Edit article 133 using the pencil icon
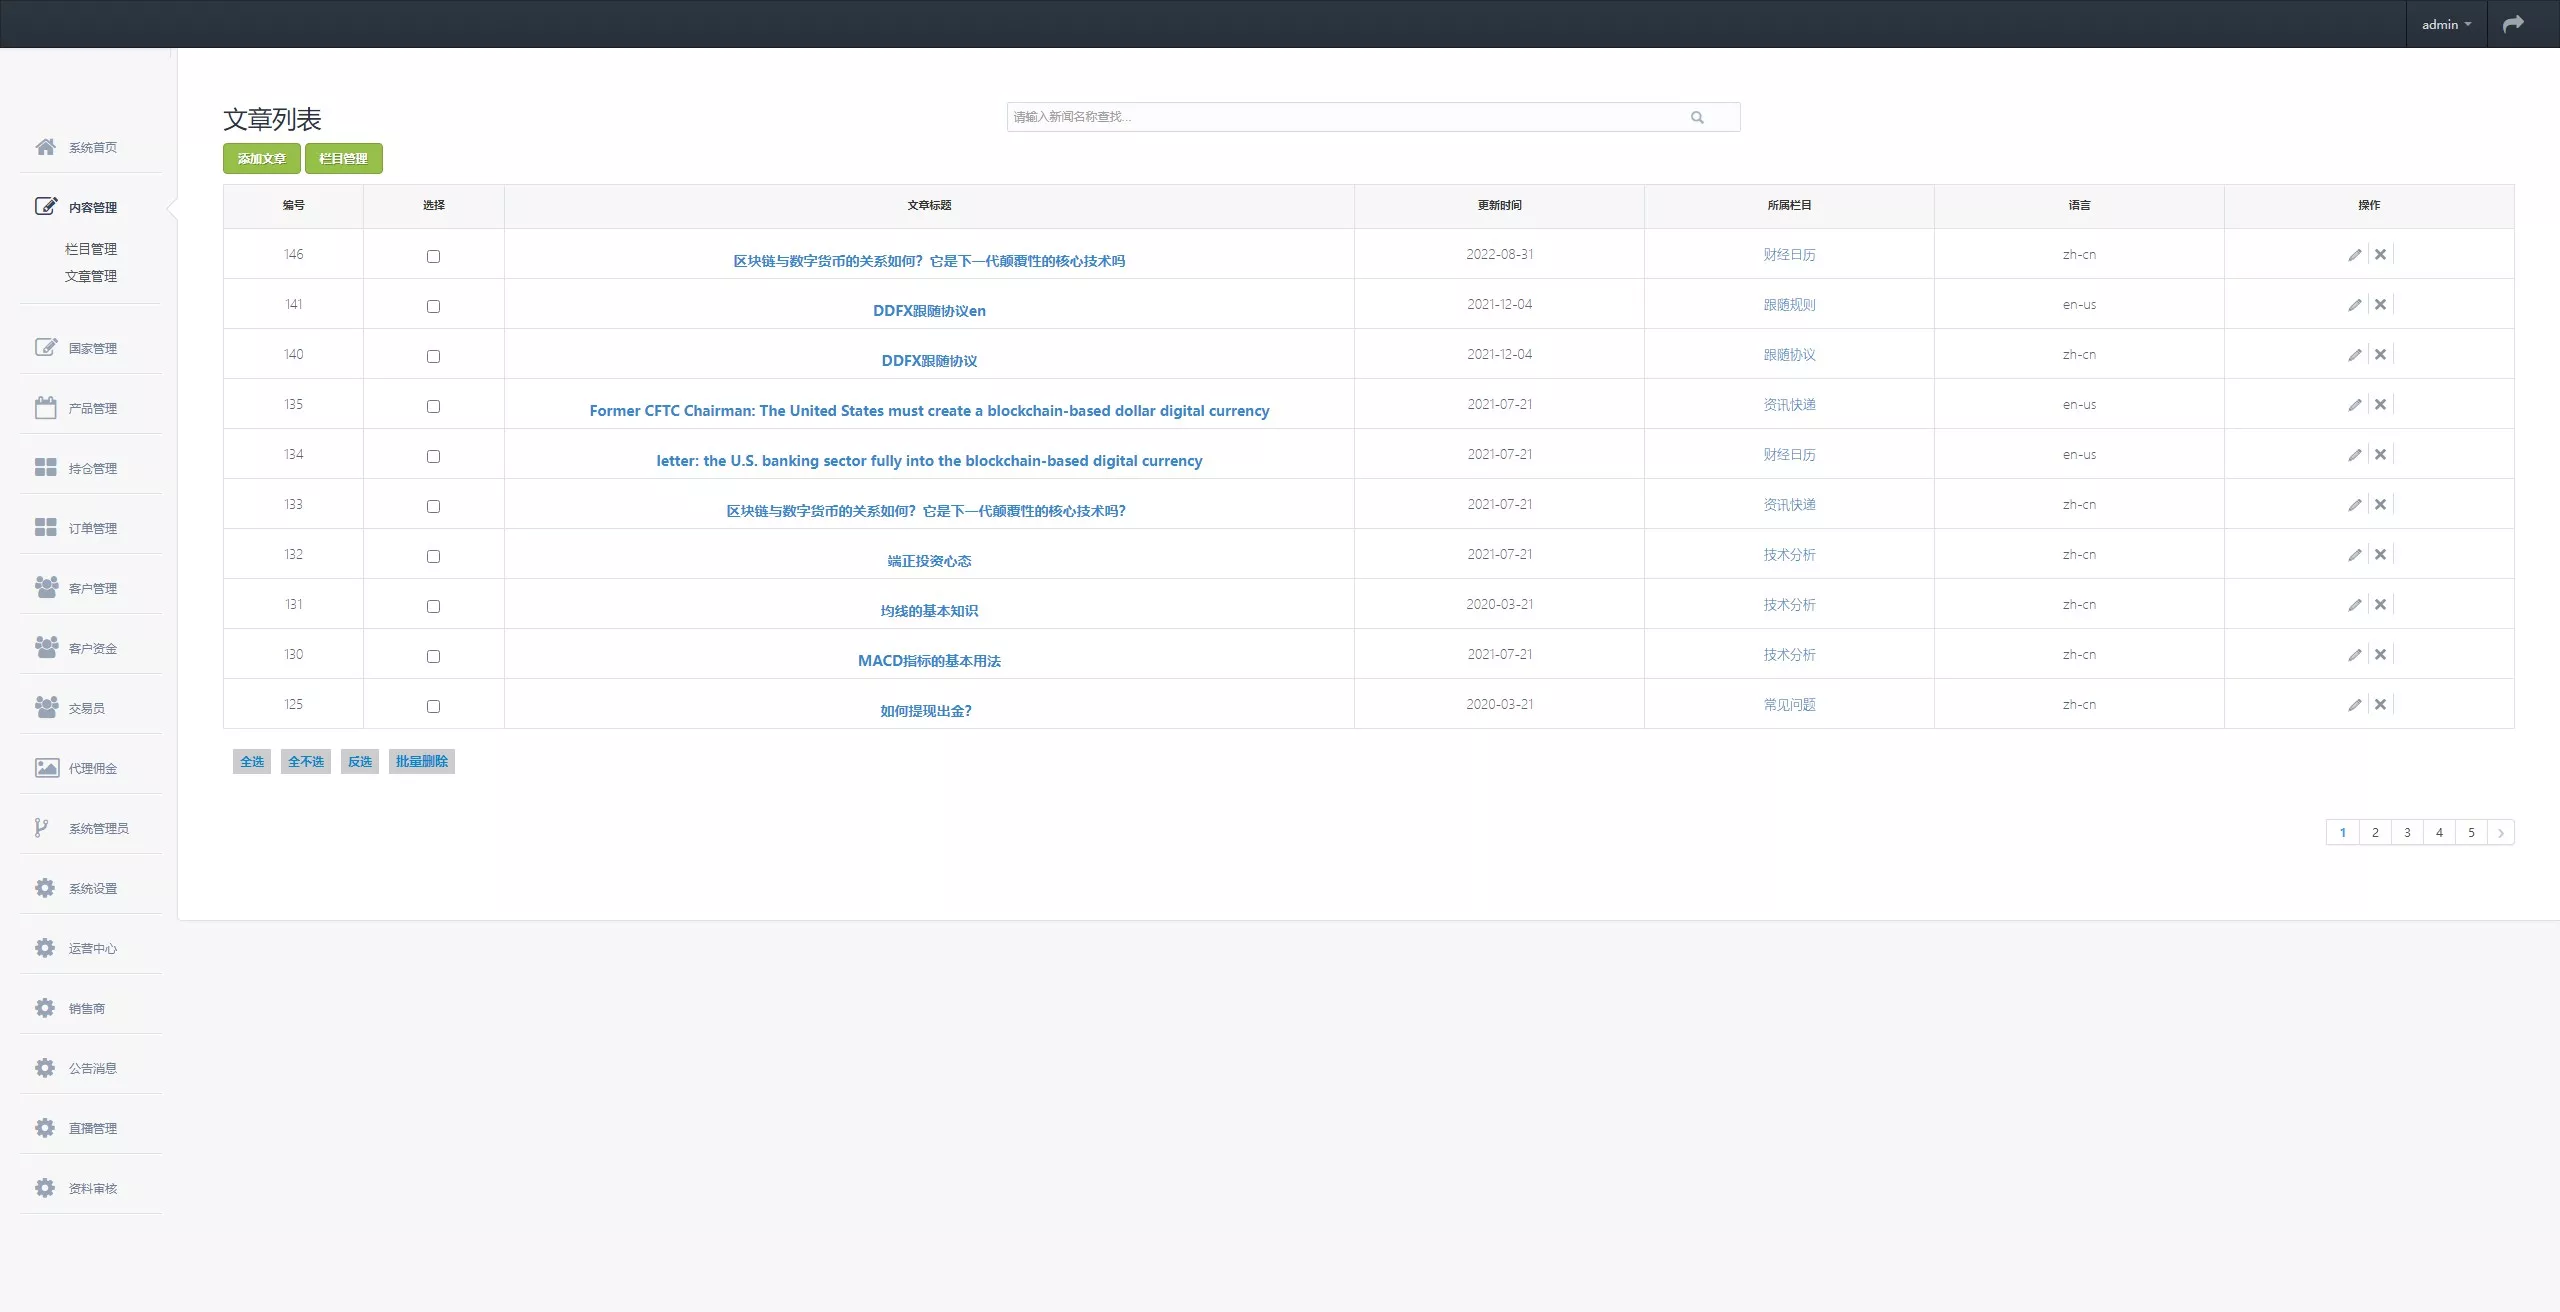This screenshot has height=1312, width=2560. [2354, 505]
